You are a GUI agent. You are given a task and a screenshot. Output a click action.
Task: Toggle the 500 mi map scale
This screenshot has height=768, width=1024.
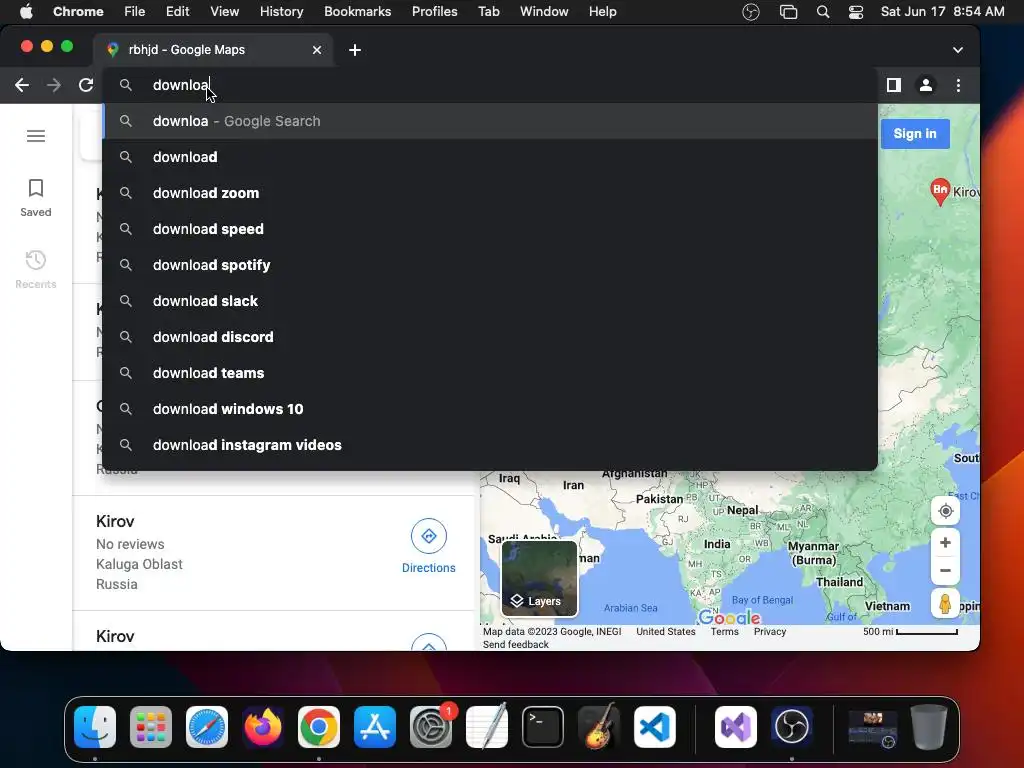coord(910,632)
